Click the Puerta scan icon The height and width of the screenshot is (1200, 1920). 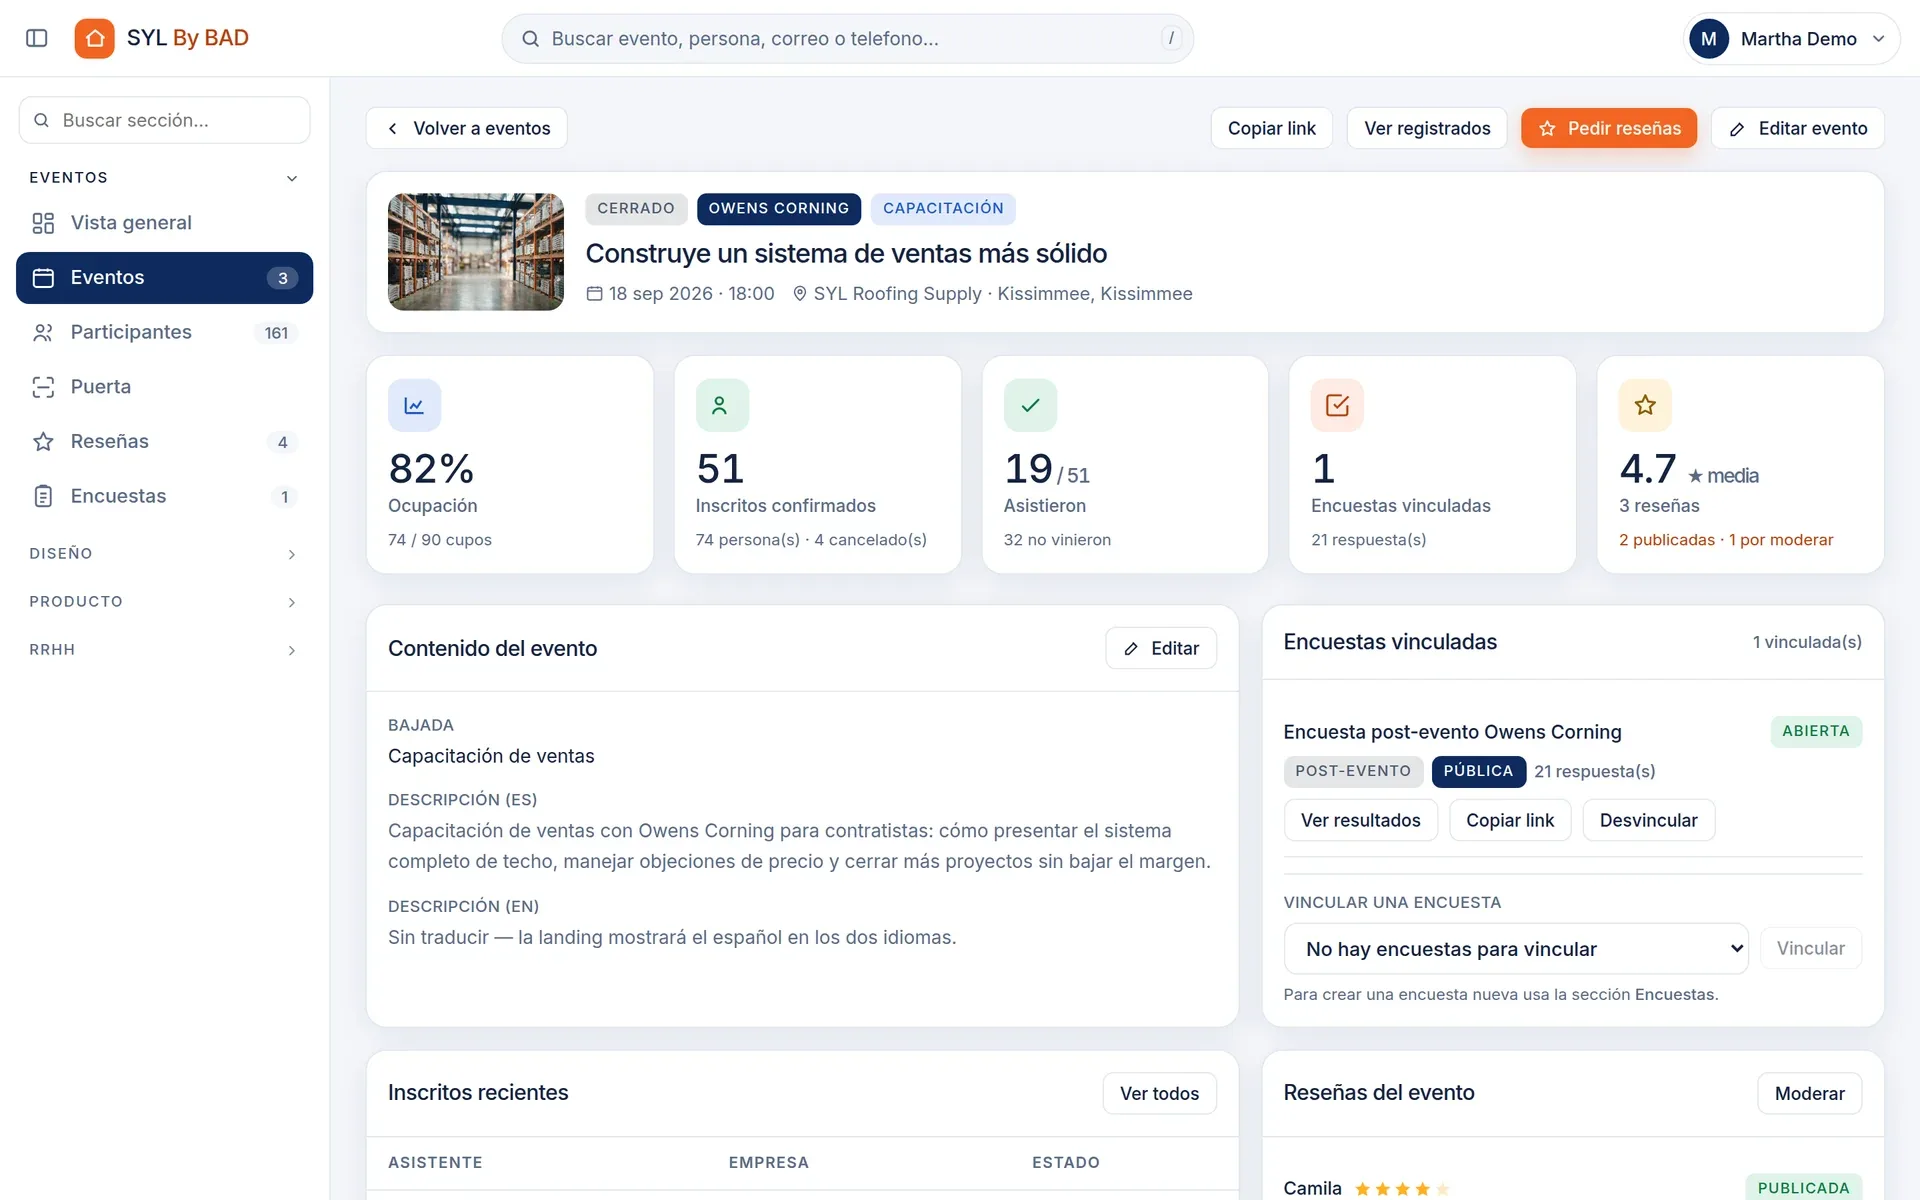(x=43, y=387)
